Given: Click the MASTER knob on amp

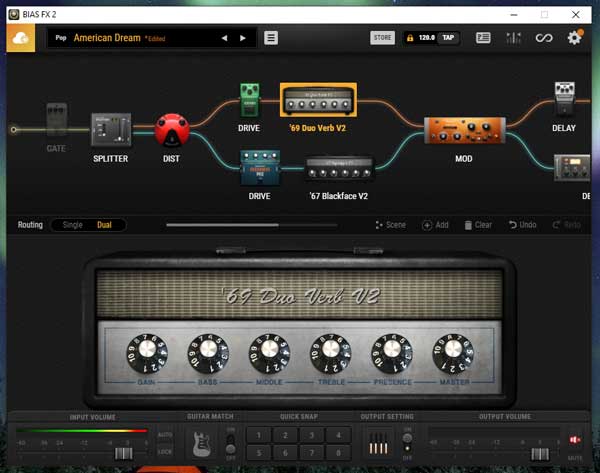Looking at the screenshot, I should coord(453,353).
